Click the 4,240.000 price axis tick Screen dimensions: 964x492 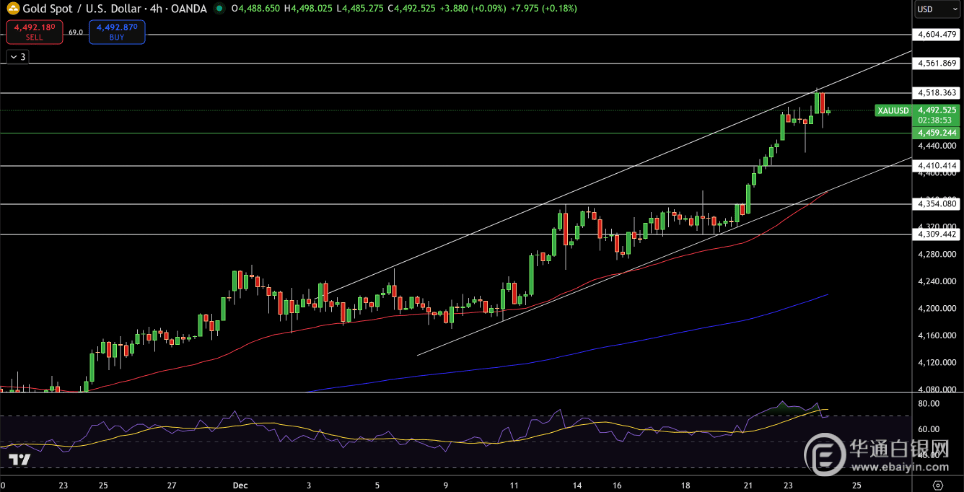938,281
